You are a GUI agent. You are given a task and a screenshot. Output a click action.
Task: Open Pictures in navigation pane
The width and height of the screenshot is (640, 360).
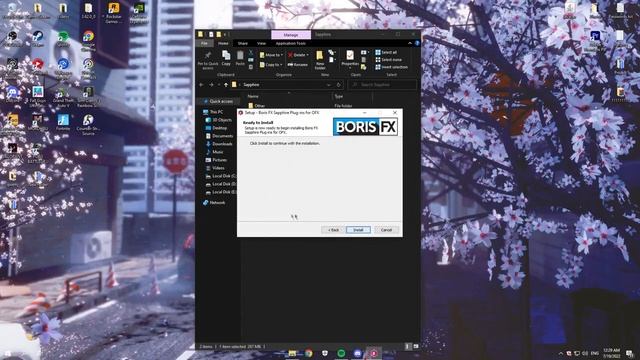216,160
